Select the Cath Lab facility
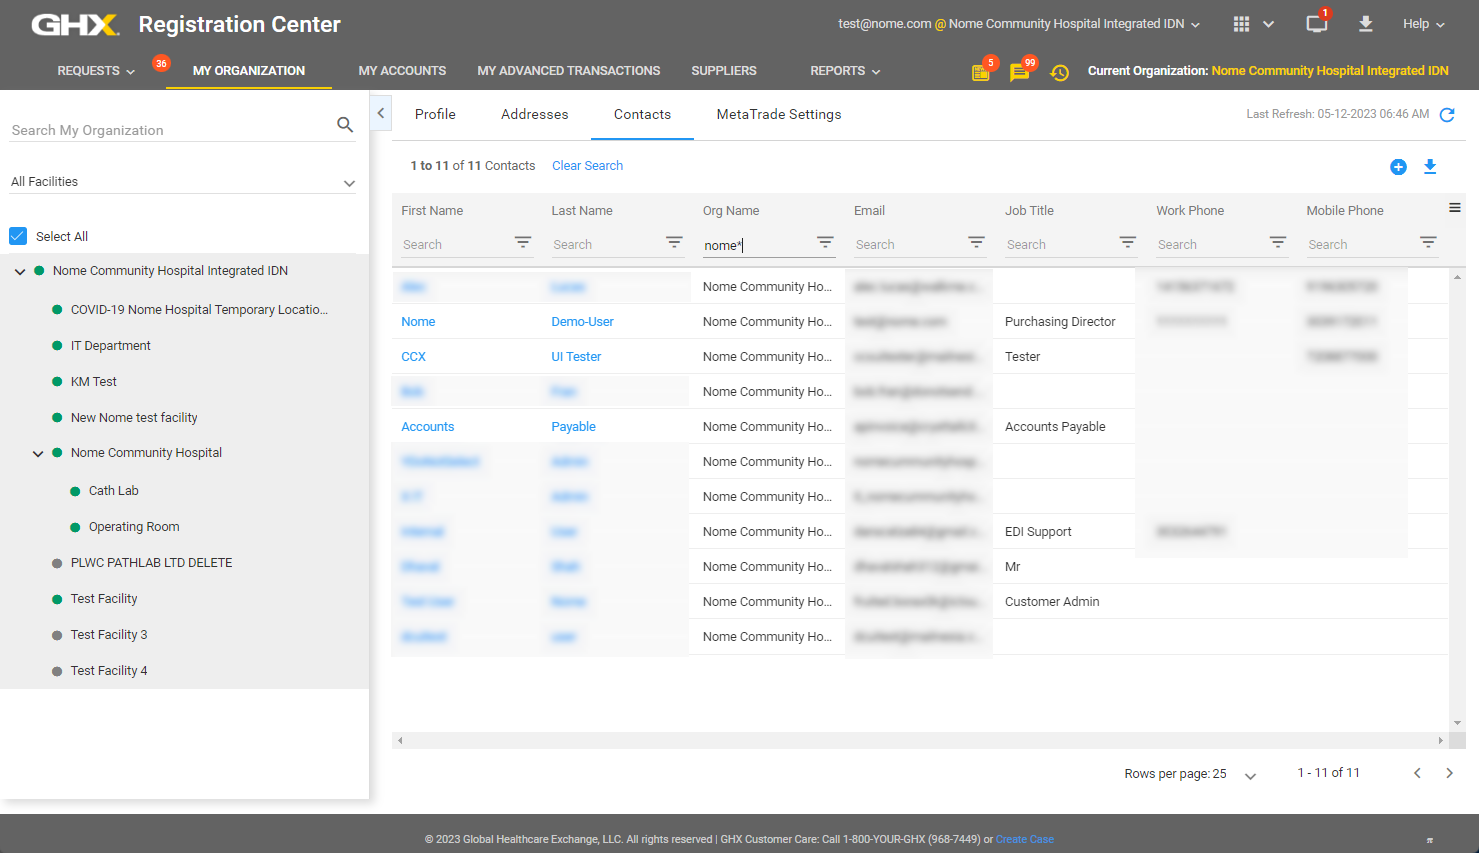 coord(113,491)
